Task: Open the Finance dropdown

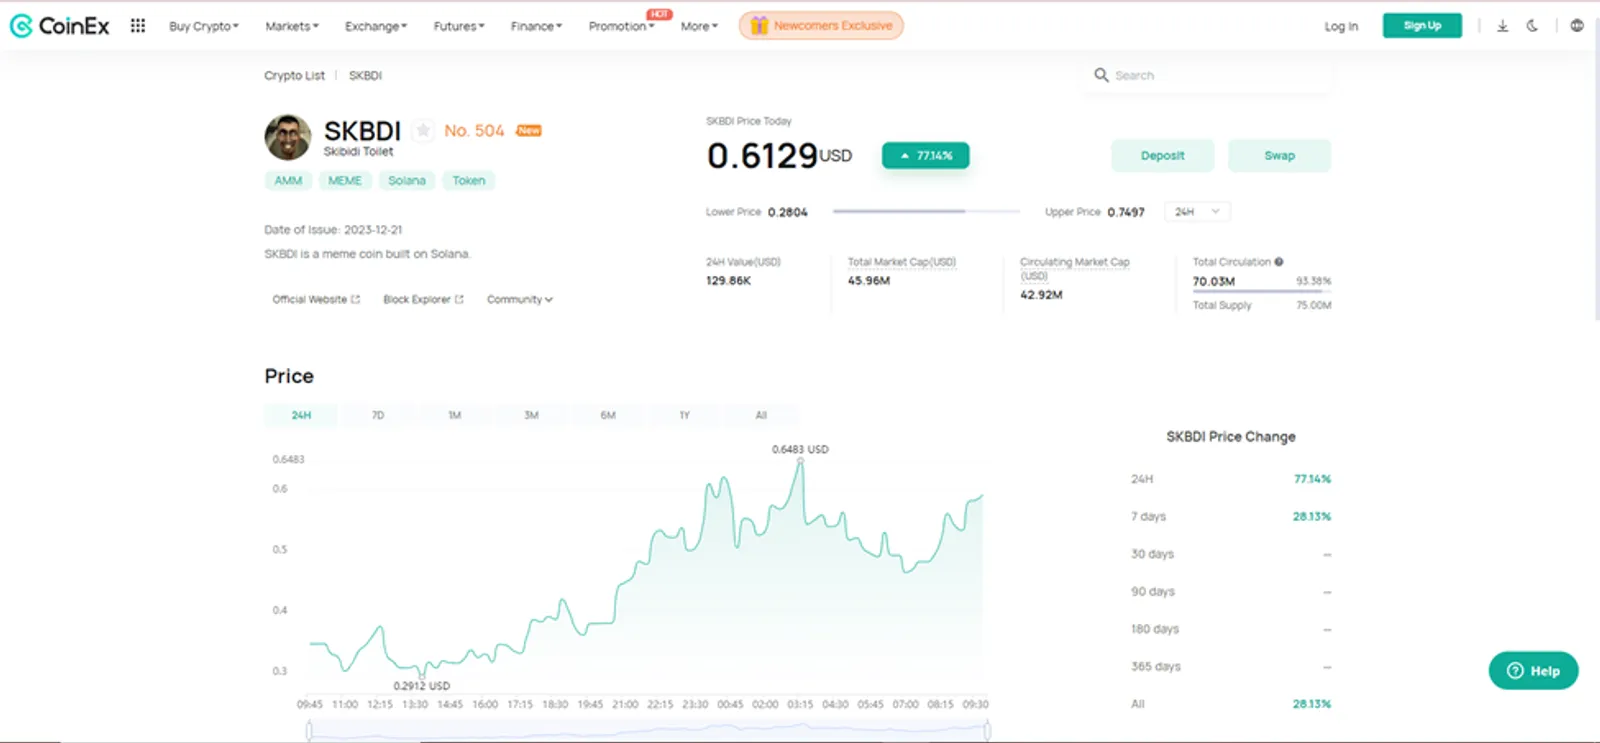Action: click(536, 26)
